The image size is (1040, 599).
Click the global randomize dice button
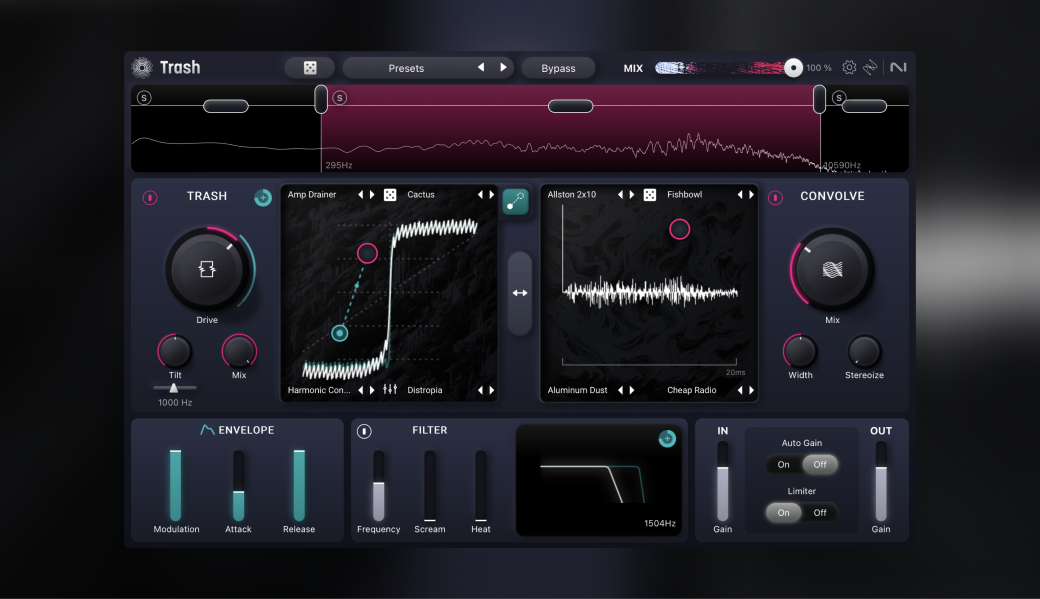pos(310,68)
